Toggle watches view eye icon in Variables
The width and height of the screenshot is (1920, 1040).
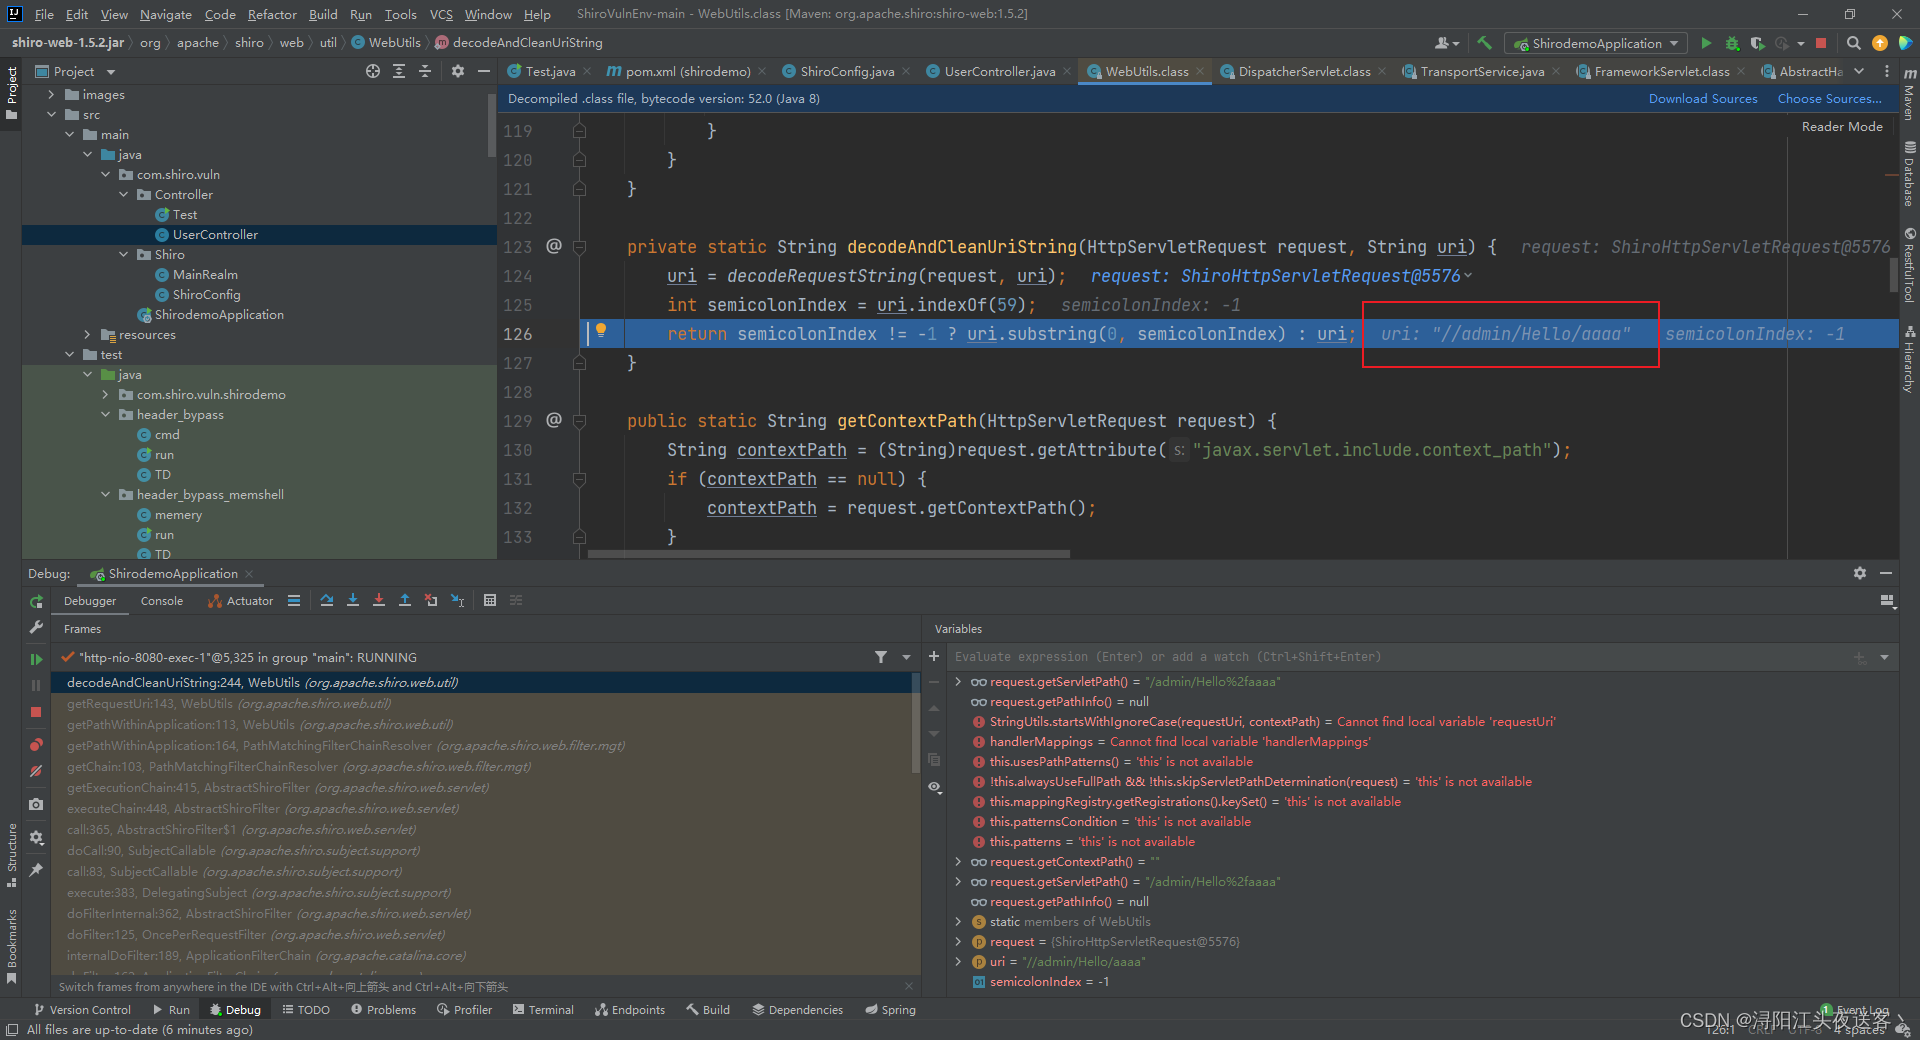(934, 787)
